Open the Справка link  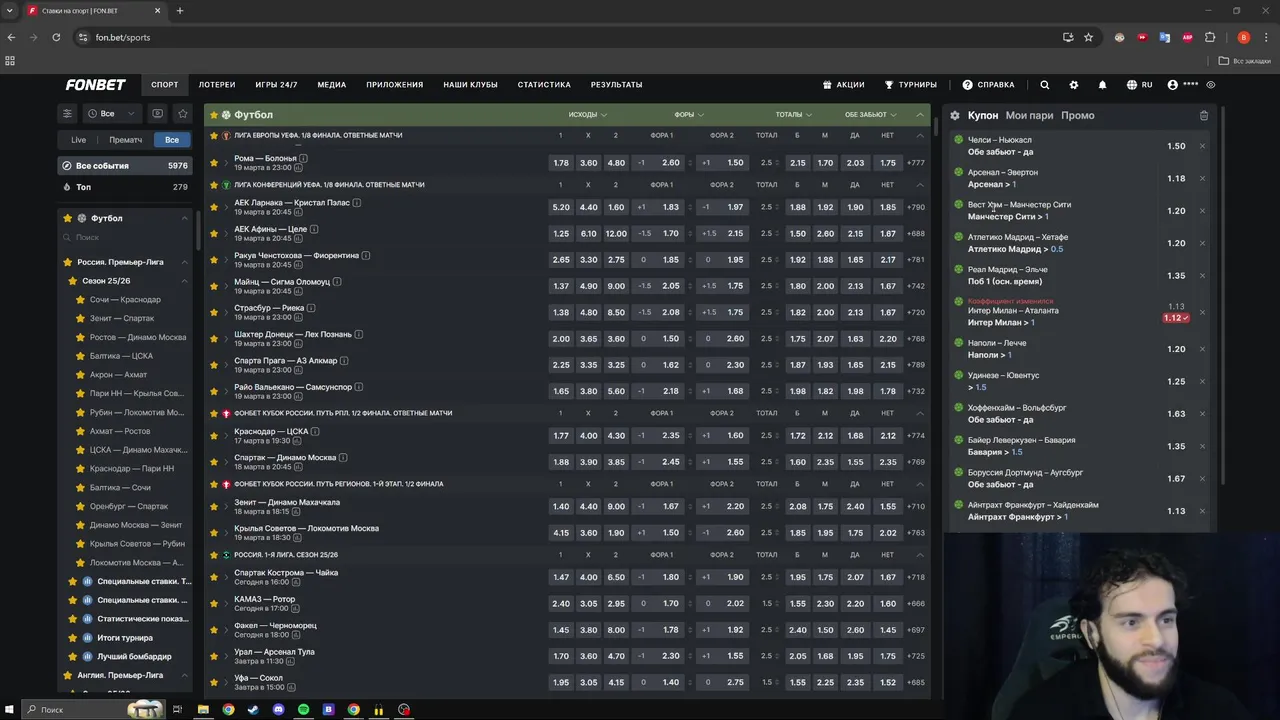(x=989, y=85)
